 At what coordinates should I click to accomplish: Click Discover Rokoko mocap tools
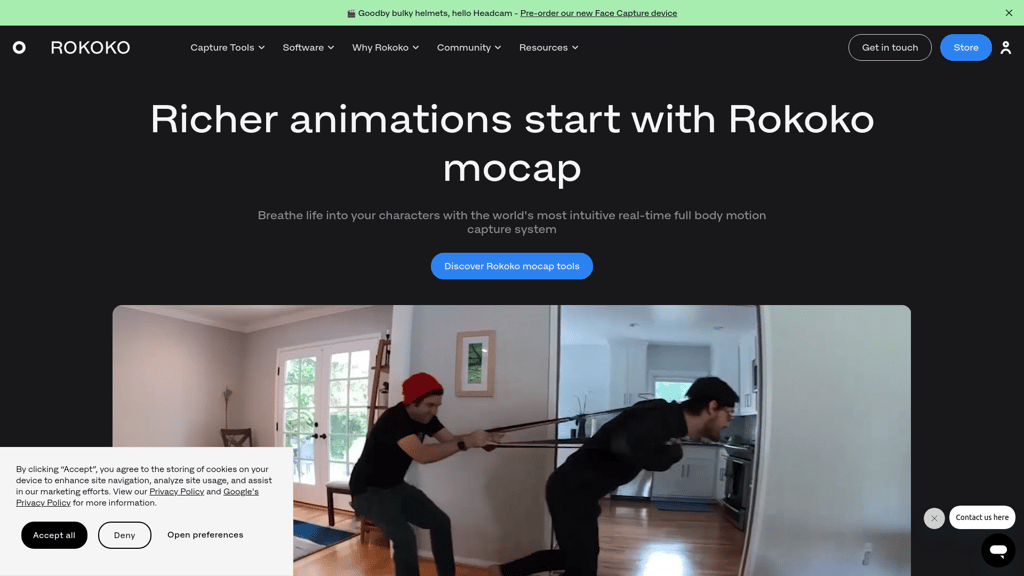point(511,266)
